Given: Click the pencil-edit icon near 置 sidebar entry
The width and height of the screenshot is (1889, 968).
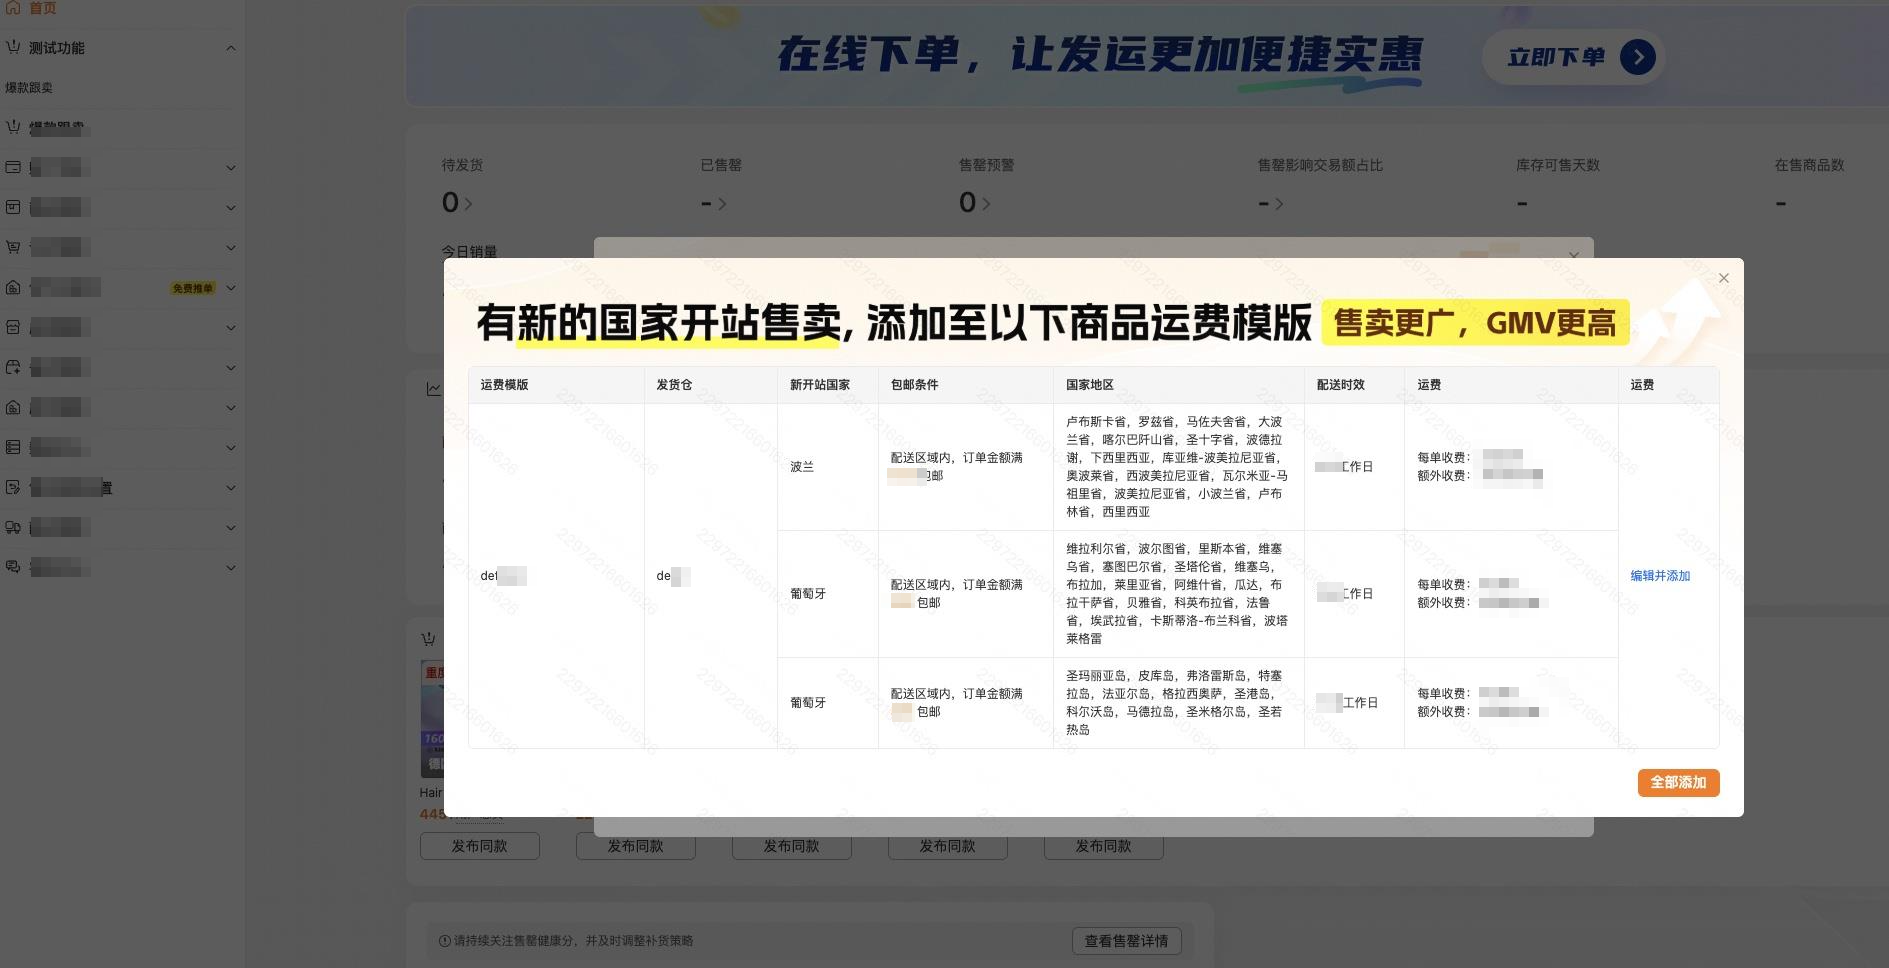Looking at the screenshot, I should (x=13, y=487).
